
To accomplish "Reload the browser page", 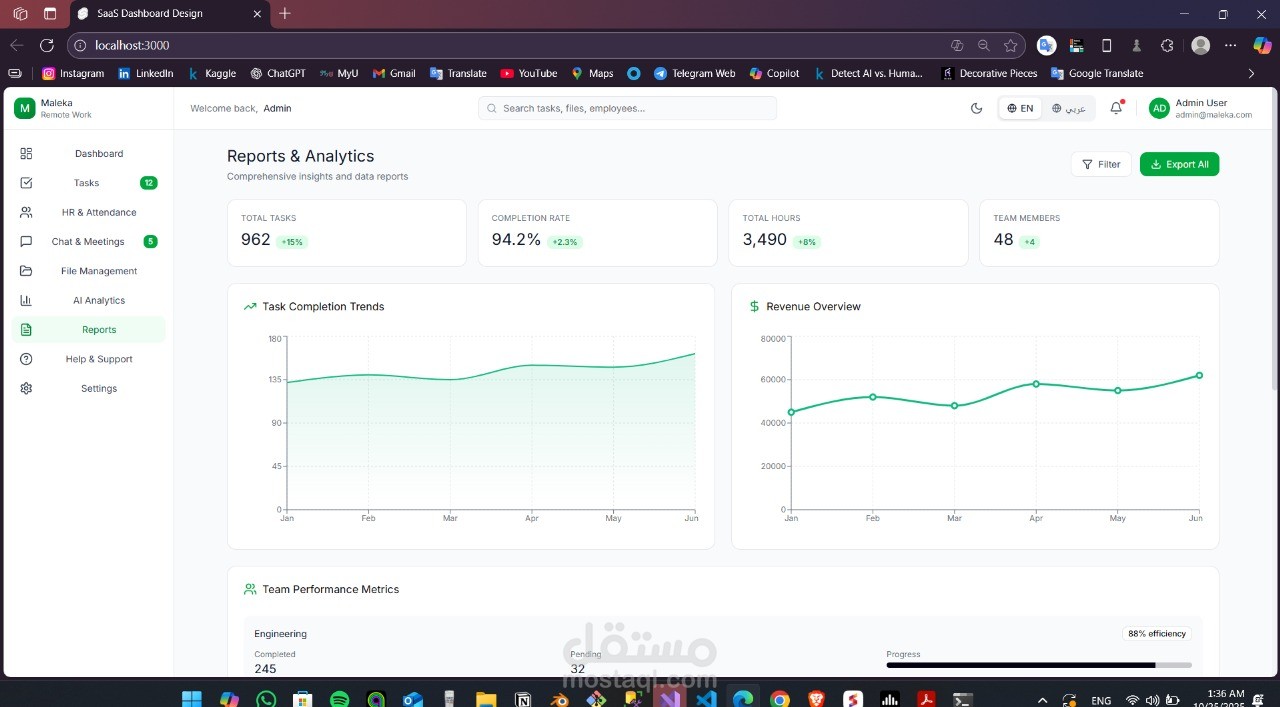I will pyautogui.click(x=46, y=45).
